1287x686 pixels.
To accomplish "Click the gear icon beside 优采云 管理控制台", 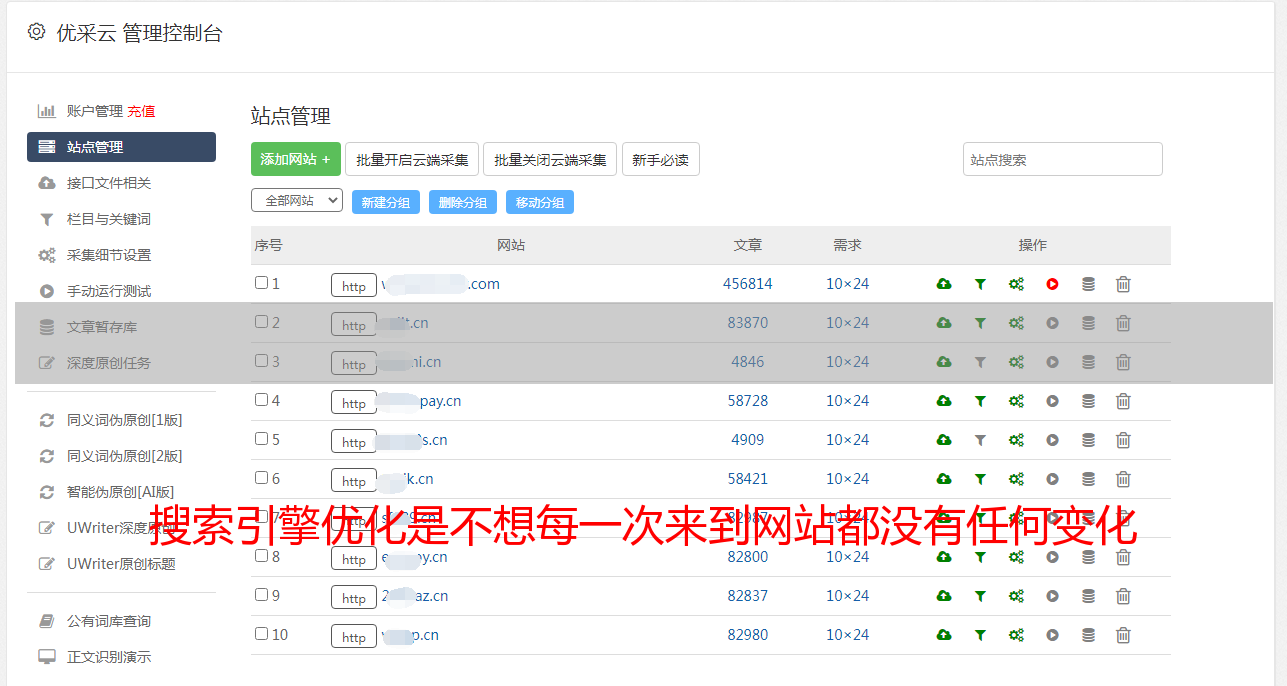I will pos(37,32).
